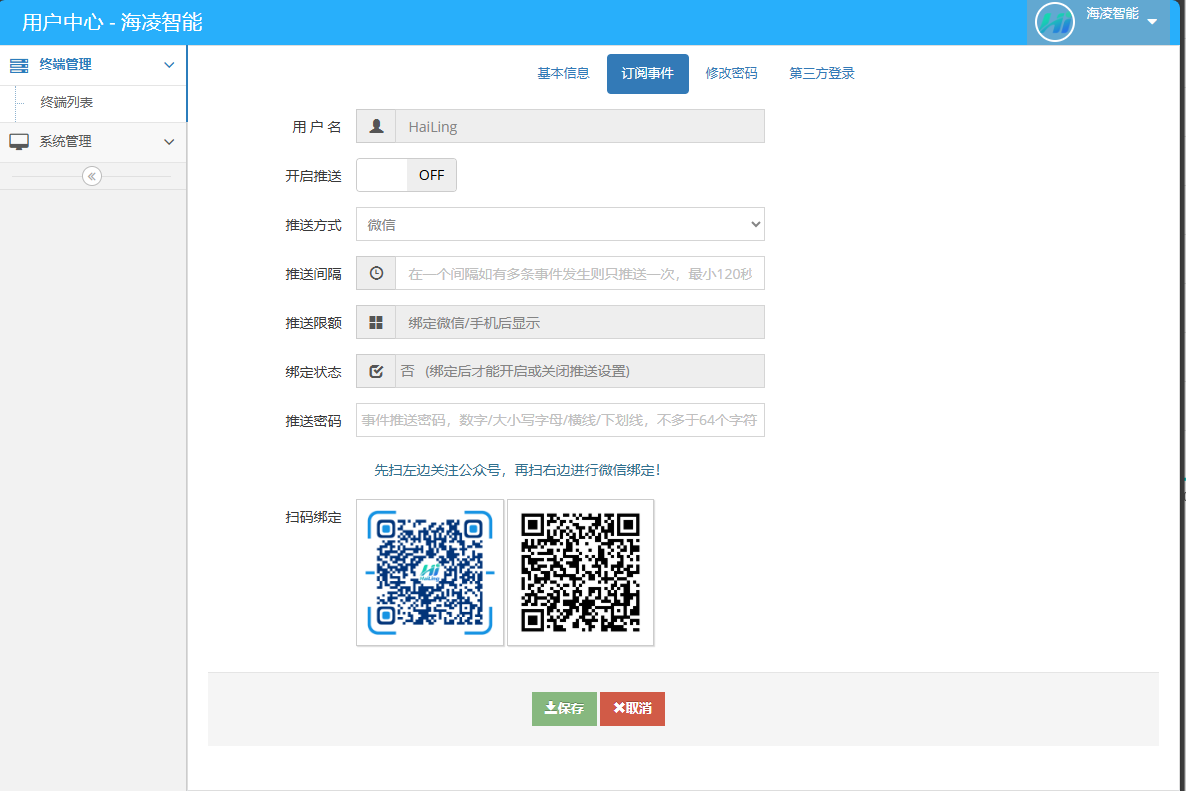Open the 修改密码 tab
Viewport: 1186px width, 791px height.
point(731,73)
